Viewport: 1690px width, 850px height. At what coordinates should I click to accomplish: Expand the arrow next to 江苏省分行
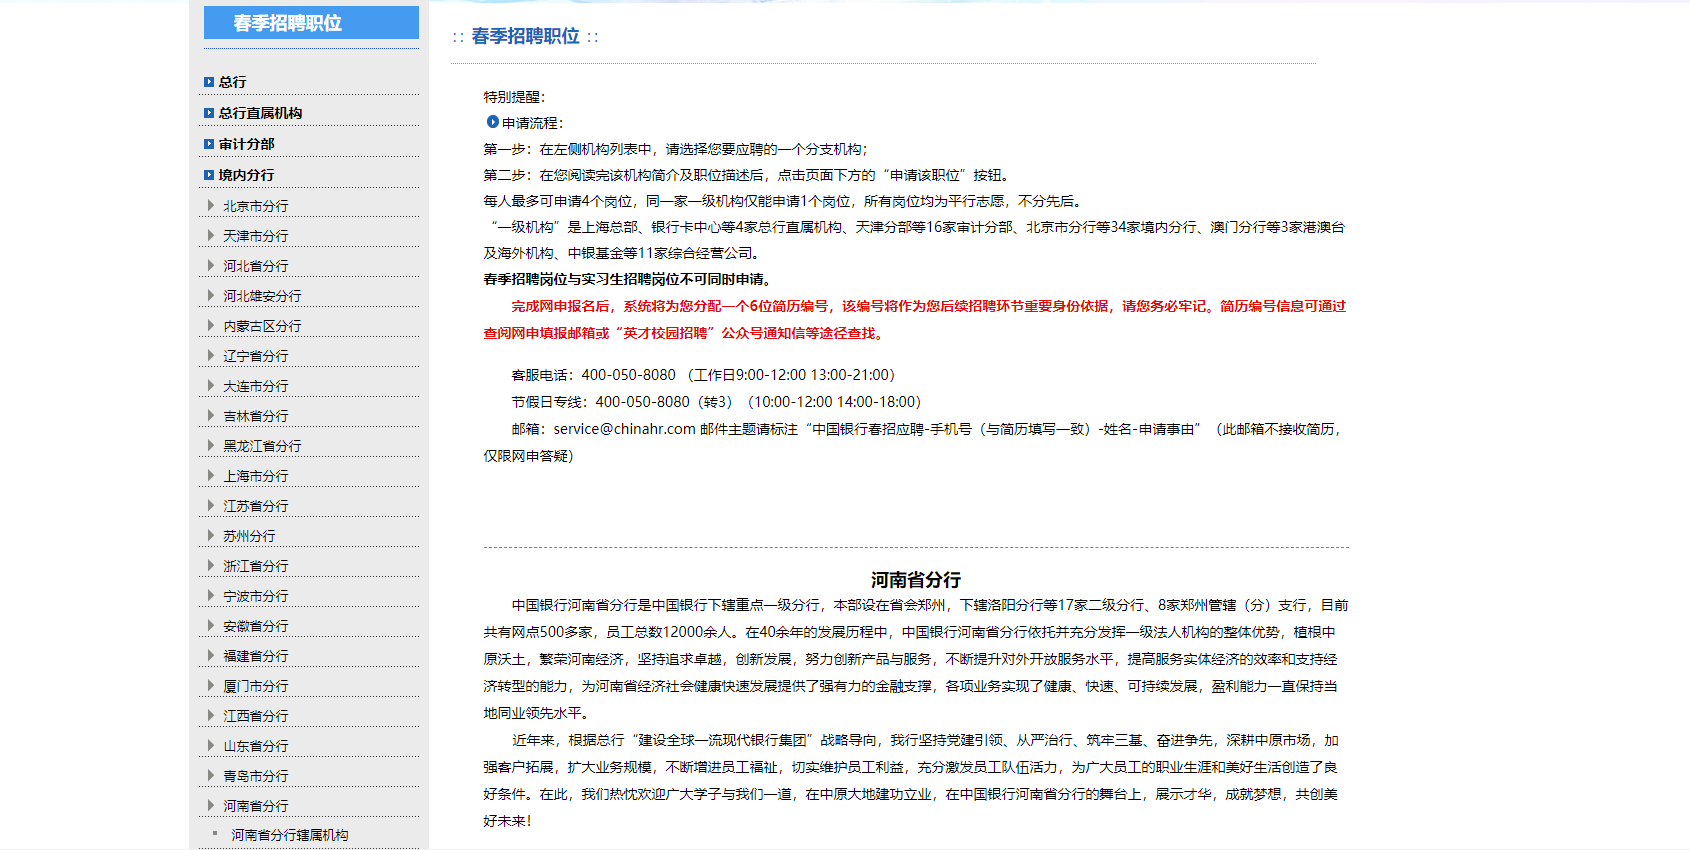(x=210, y=505)
